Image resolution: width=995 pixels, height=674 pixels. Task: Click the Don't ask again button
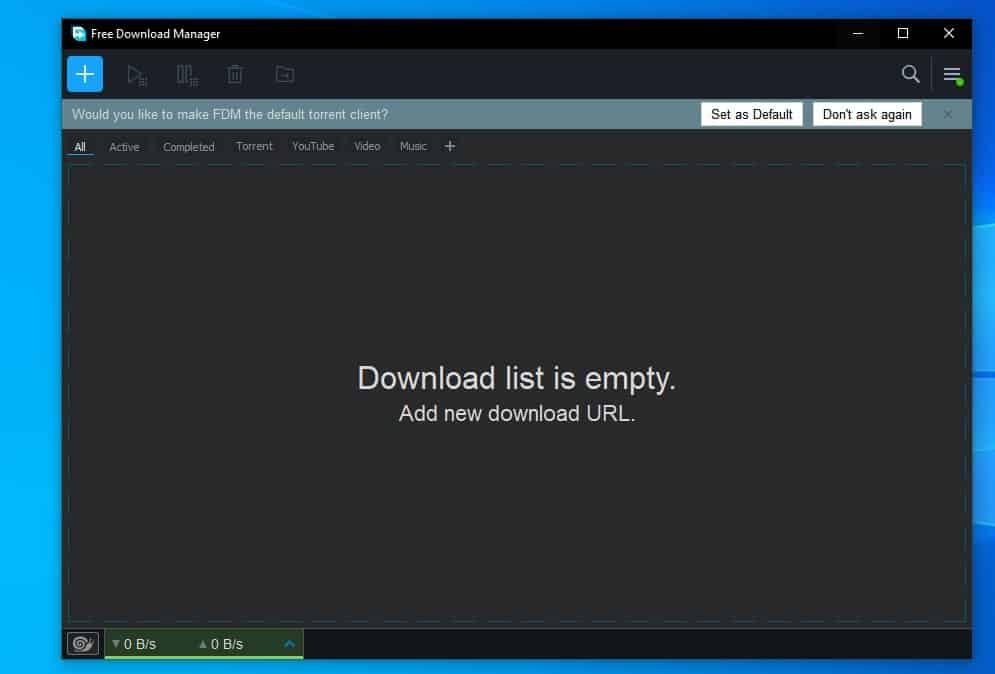[867, 114]
